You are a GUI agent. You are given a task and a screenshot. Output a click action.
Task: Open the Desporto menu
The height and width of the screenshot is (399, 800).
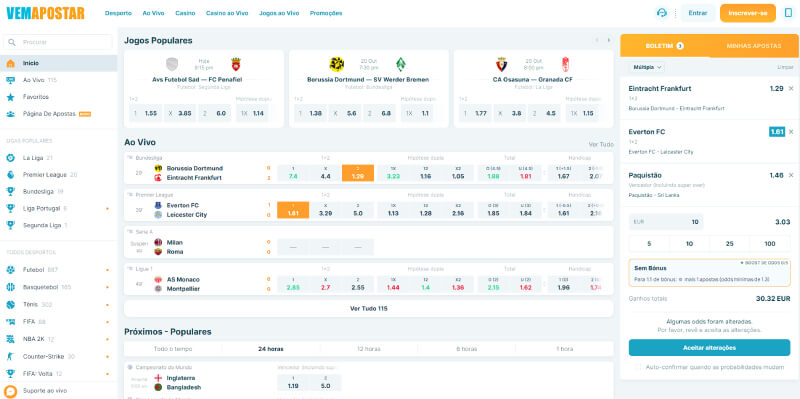tap(118, 13)
